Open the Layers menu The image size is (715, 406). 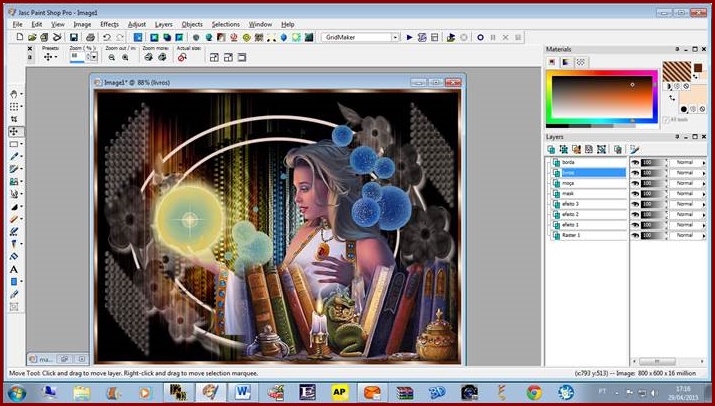[x=164, y=24]
